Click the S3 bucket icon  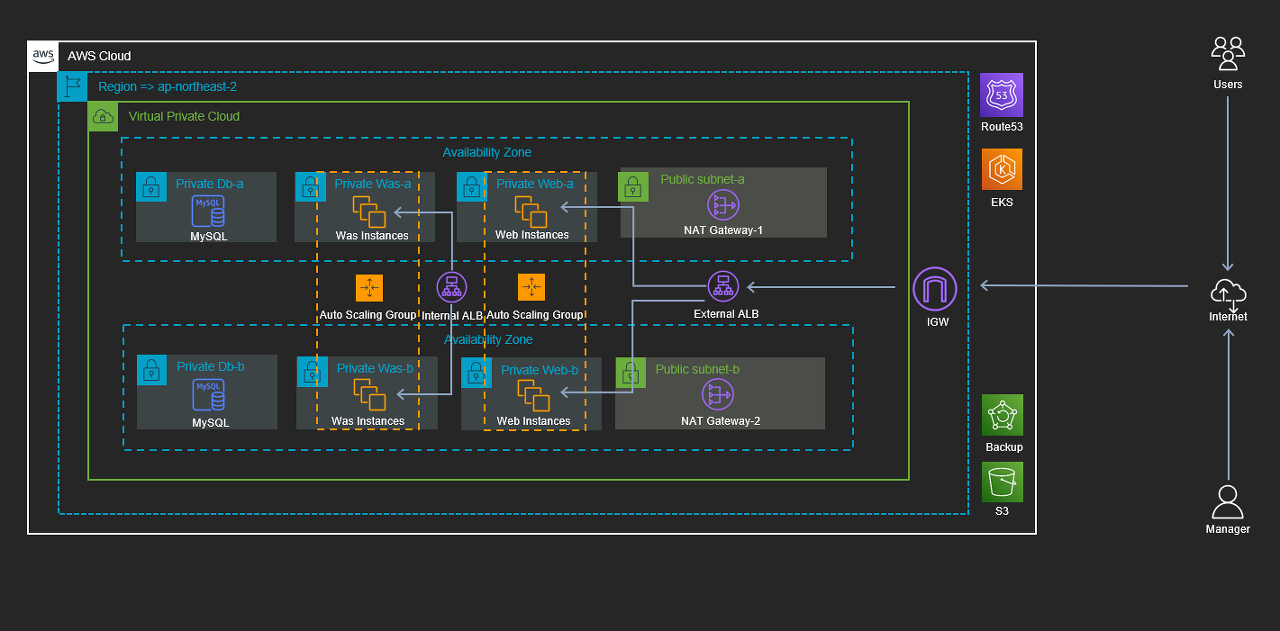pyautogui.click(x=1001, y=482)
